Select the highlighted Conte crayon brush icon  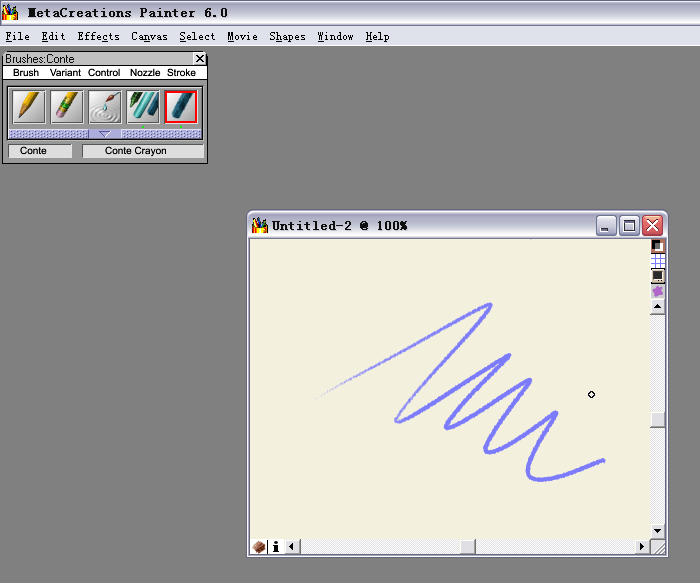tap(181, 107)
